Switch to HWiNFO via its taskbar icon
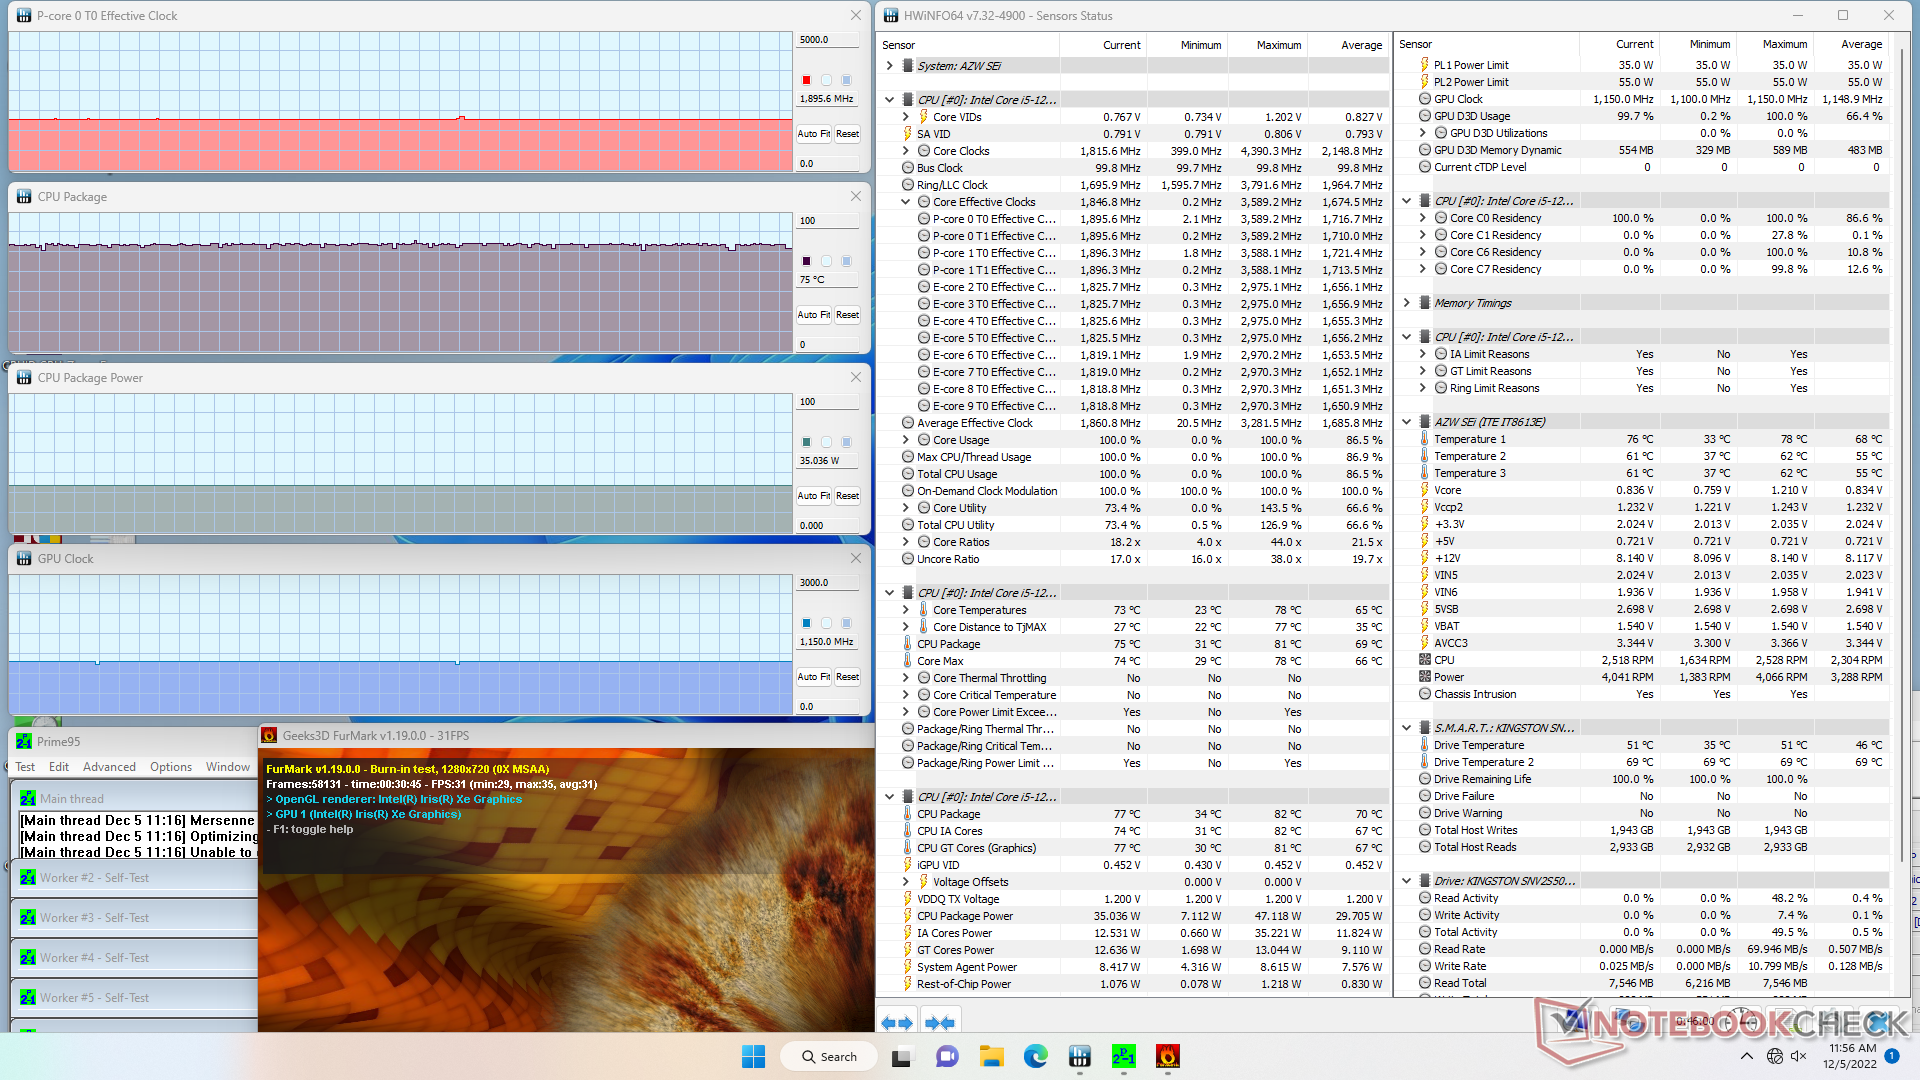Image resolution: width=1920 pixels, height=1080 pixels. point(1079,1057)
